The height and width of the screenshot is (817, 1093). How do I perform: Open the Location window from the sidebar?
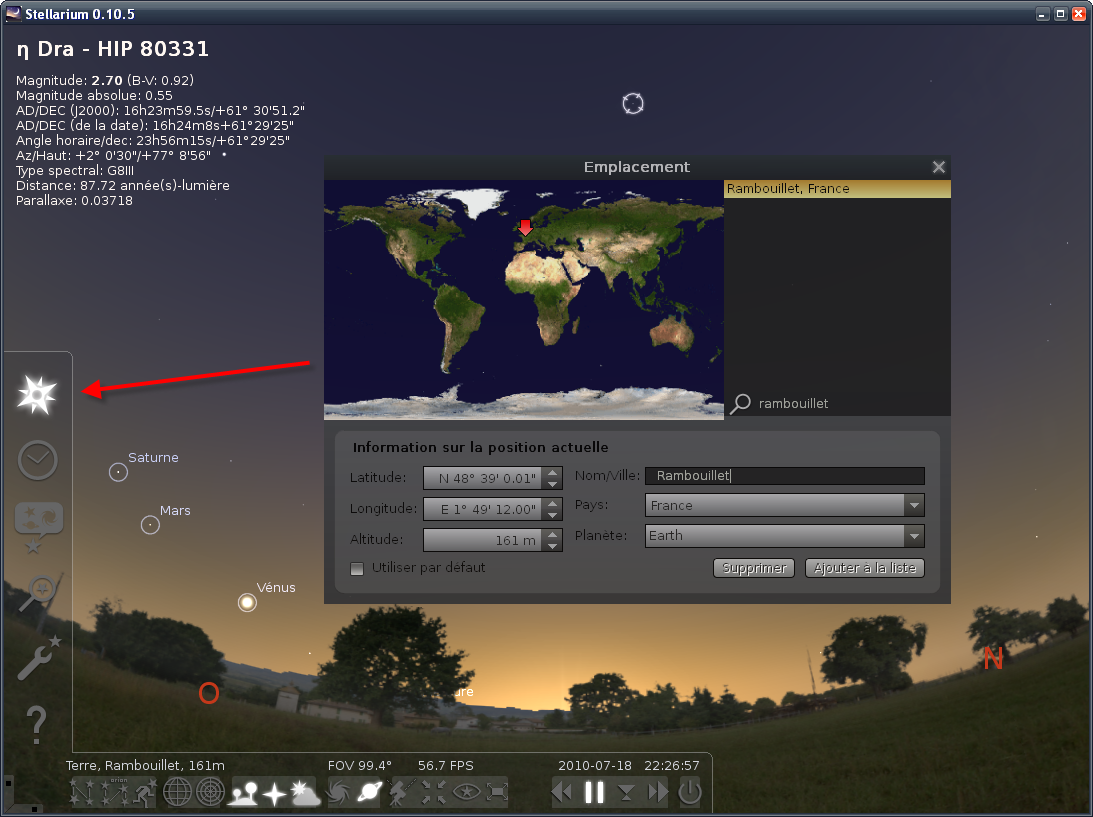37,395
